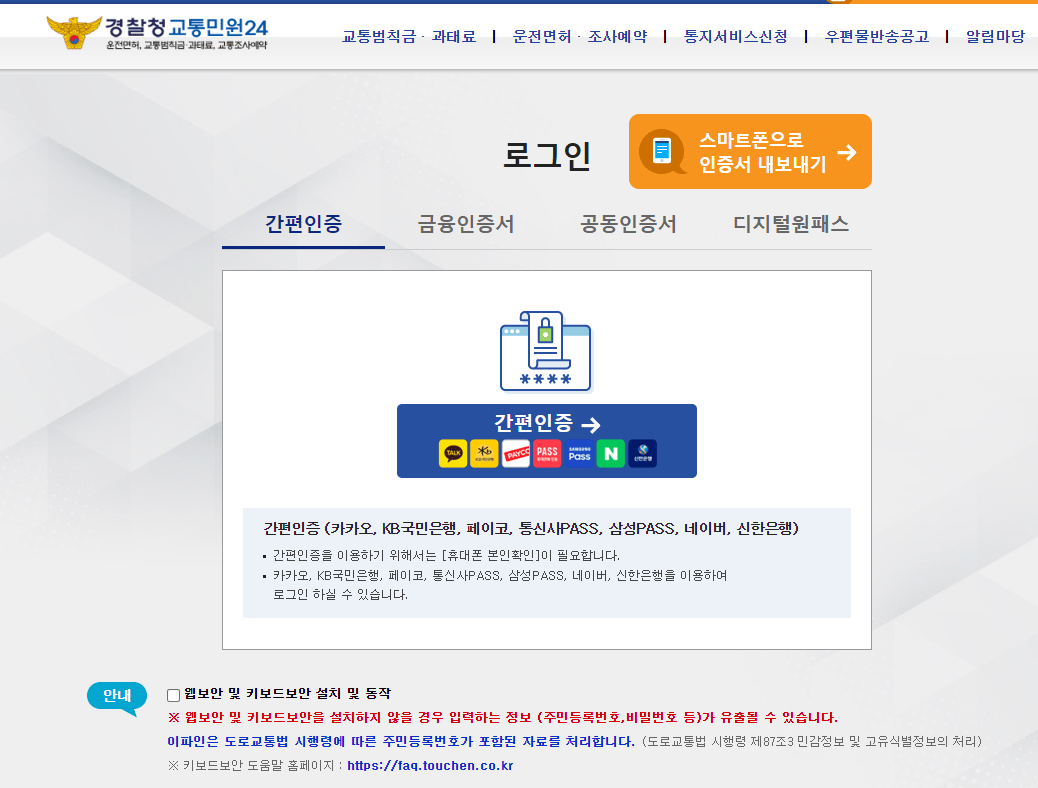
Task: Click the 로그인 하실 수 있습니다 line
Action: tap(340, 595)
